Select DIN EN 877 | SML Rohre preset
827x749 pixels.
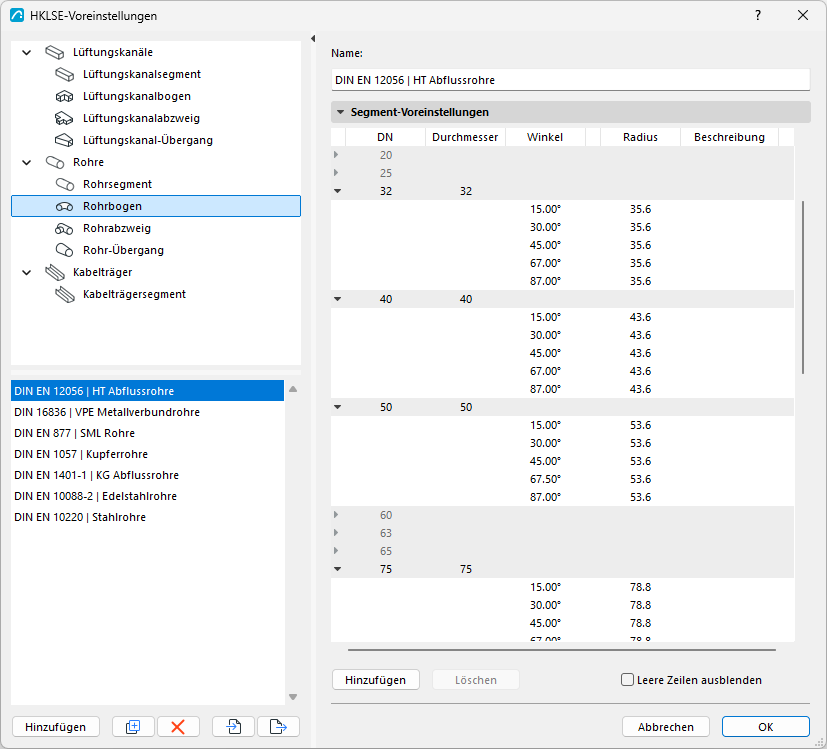tap(147, 433)
